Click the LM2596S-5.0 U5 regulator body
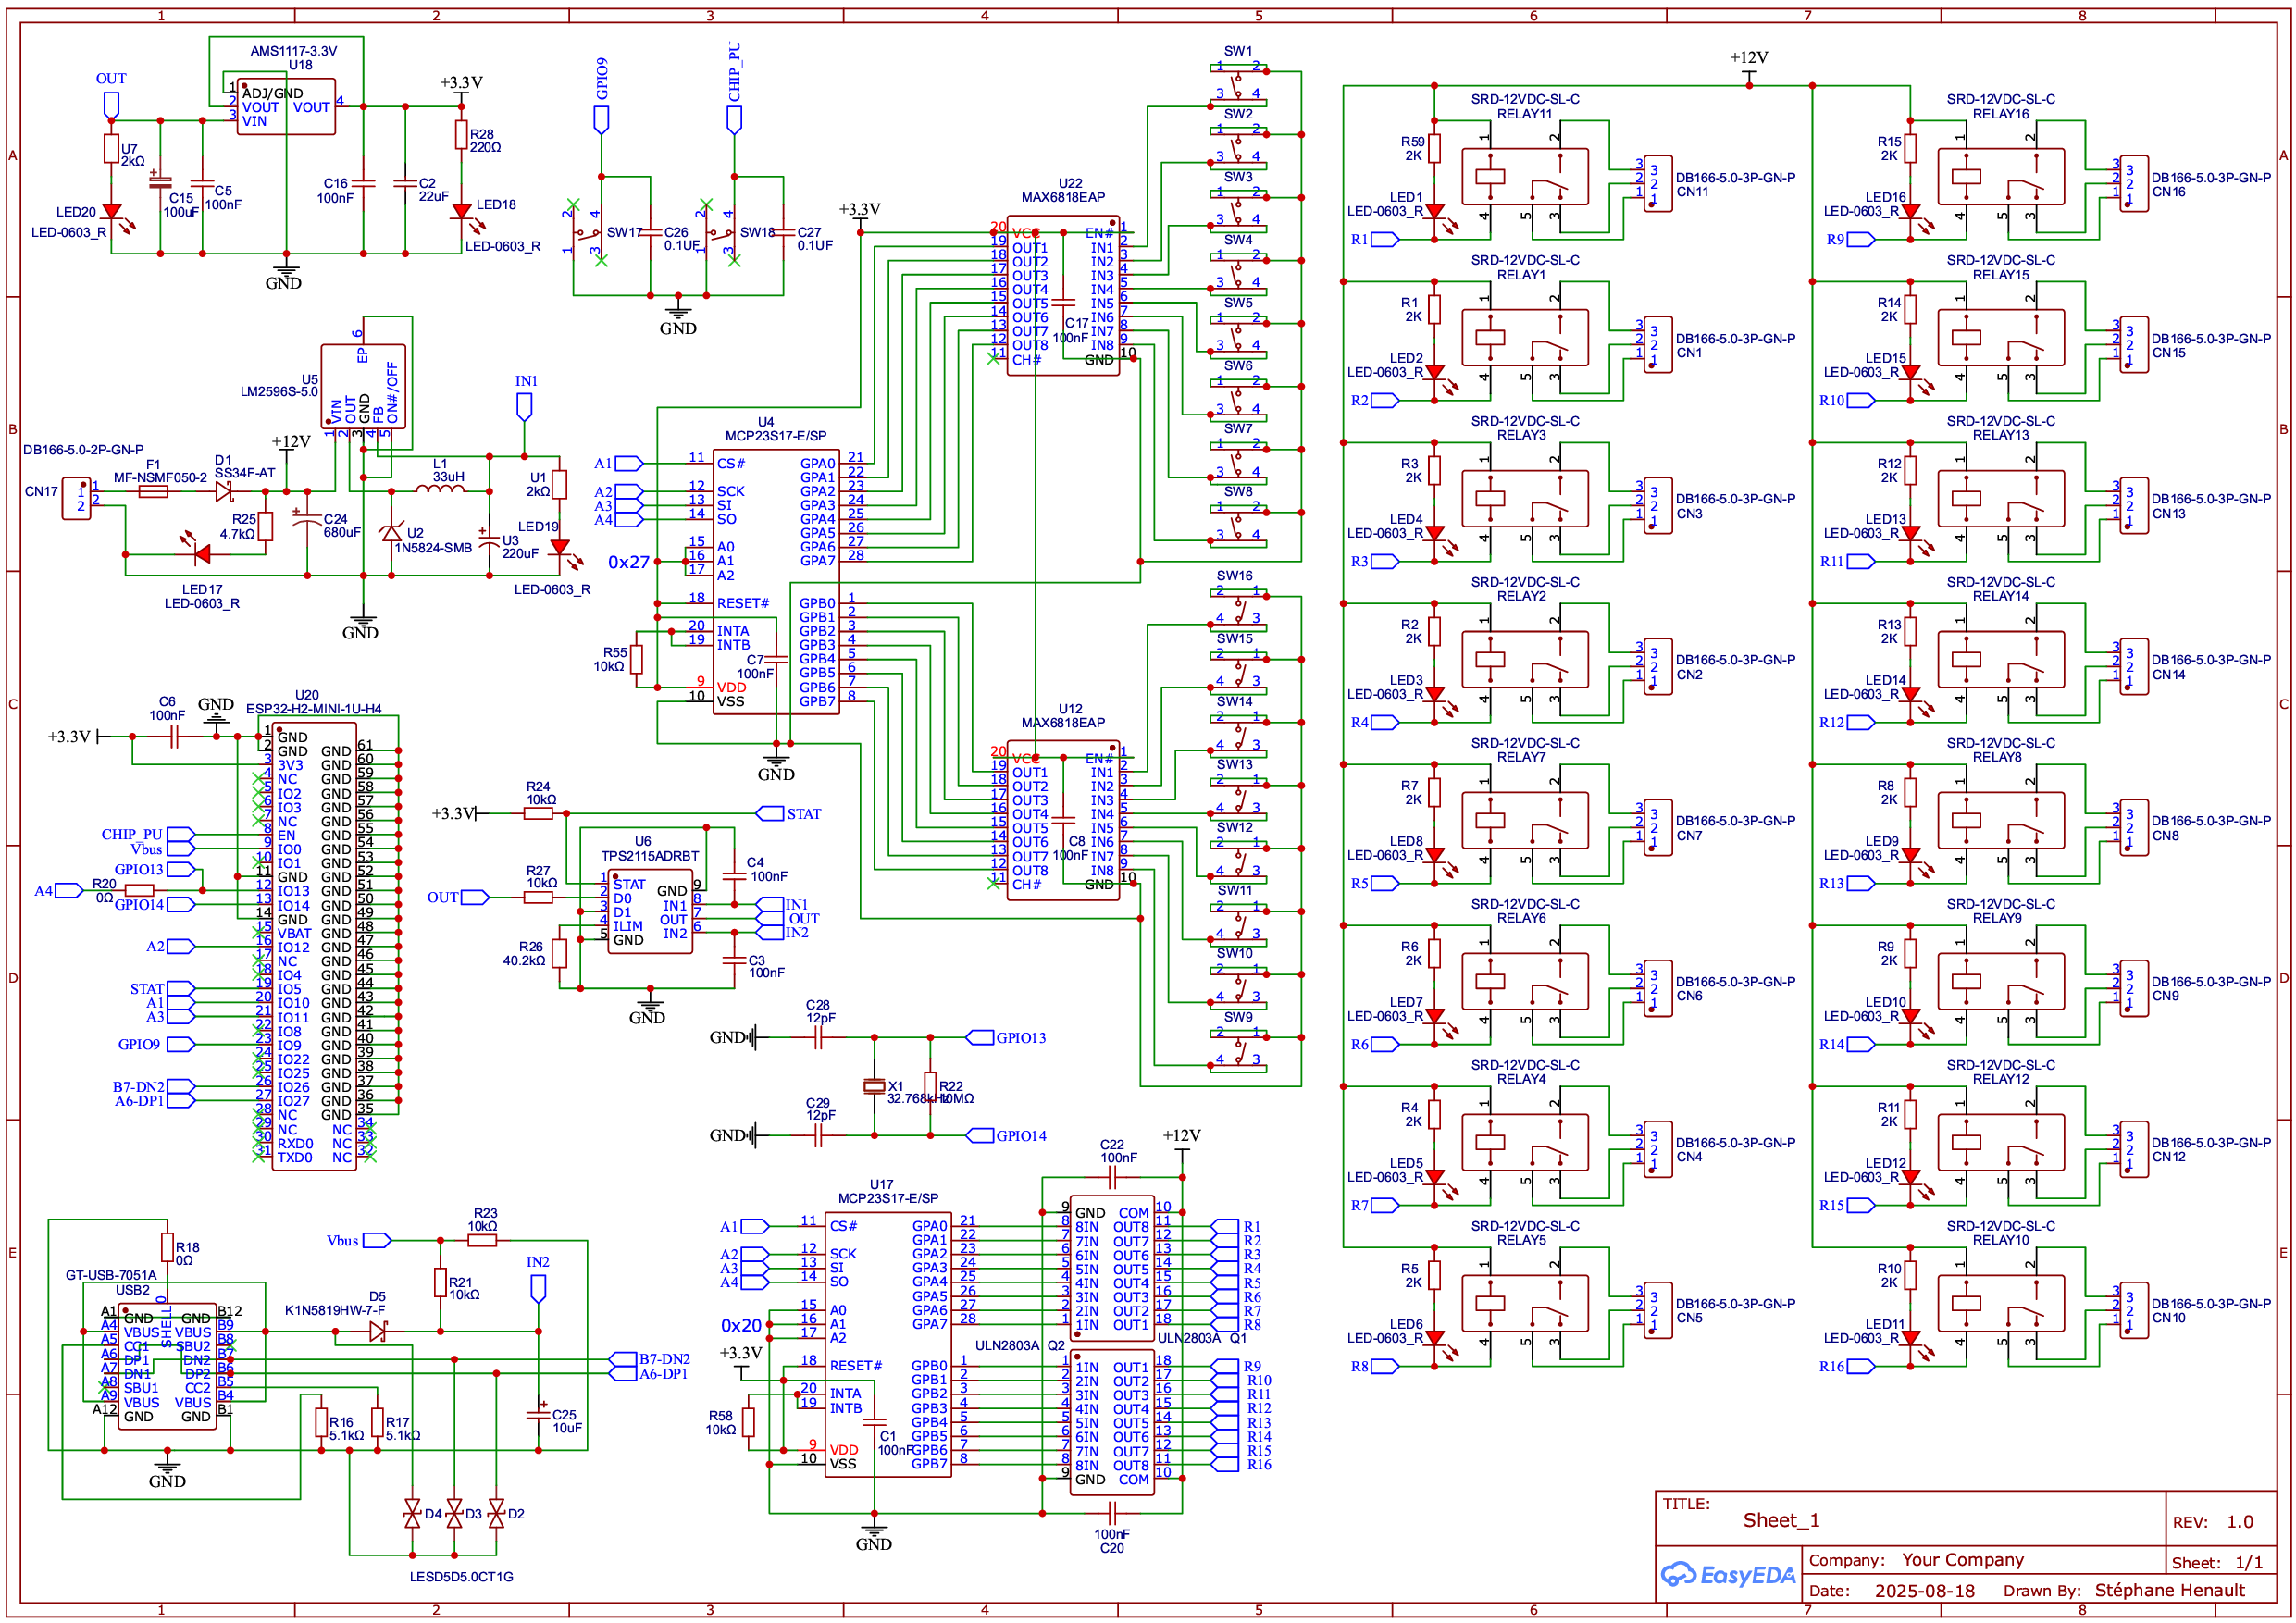The height and width of the screenshot is (1623, 2296). click(x=363, y=385)
